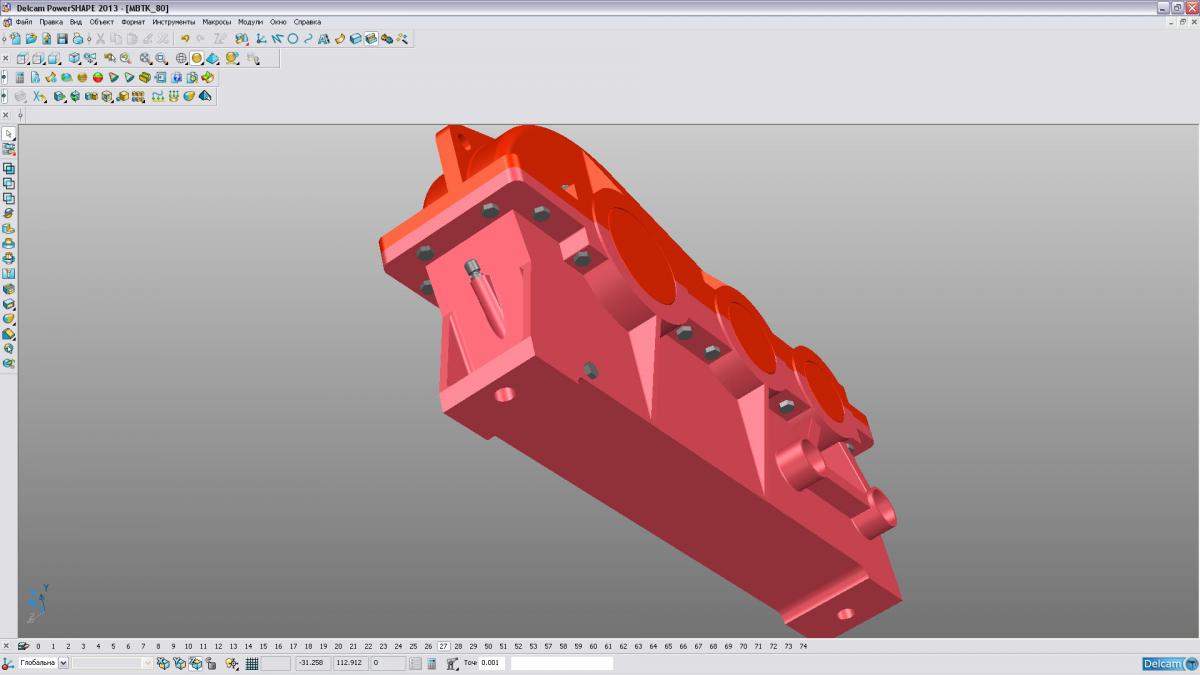Click the calculator icon in solid toolbar
The height and width of the screenshot is (675, 1200).
20,77
